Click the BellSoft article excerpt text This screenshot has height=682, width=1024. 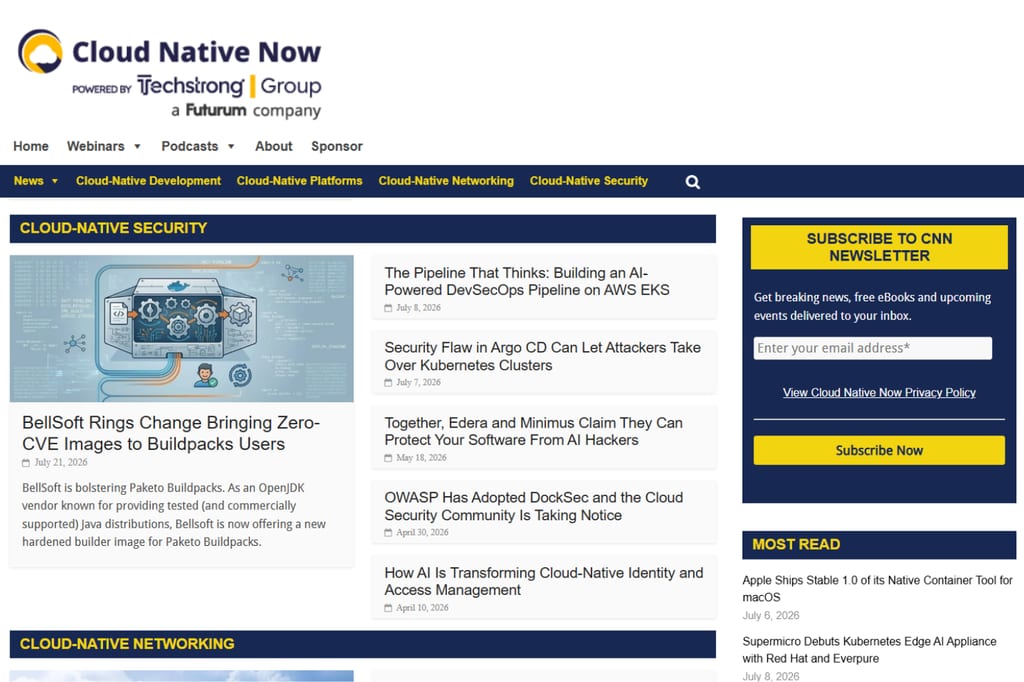174,515
